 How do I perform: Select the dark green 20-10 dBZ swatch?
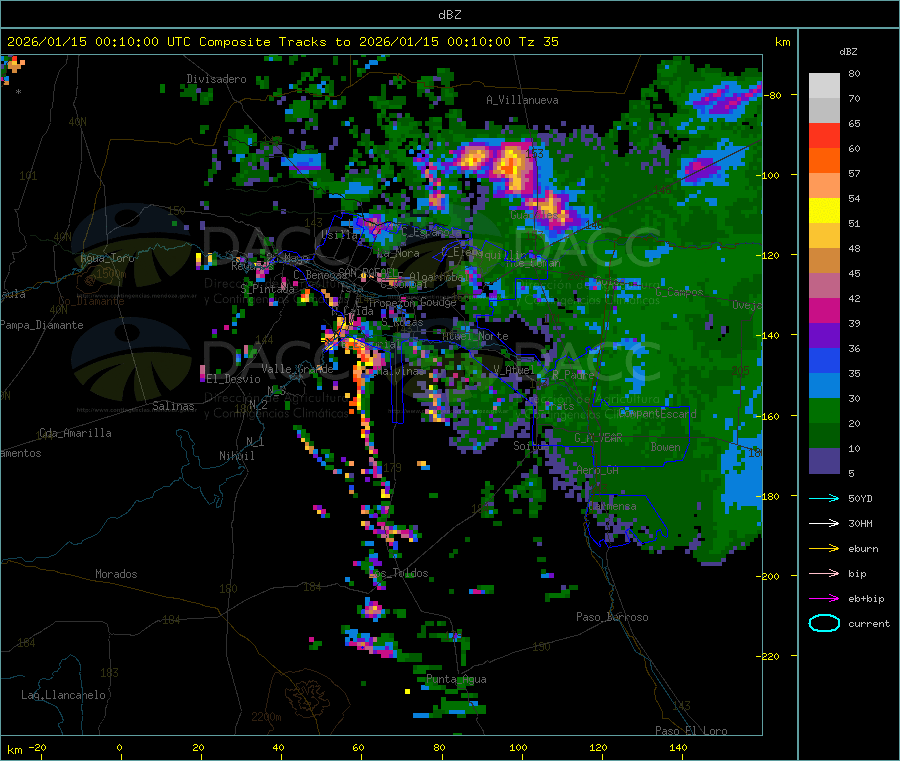click(824, 436)
